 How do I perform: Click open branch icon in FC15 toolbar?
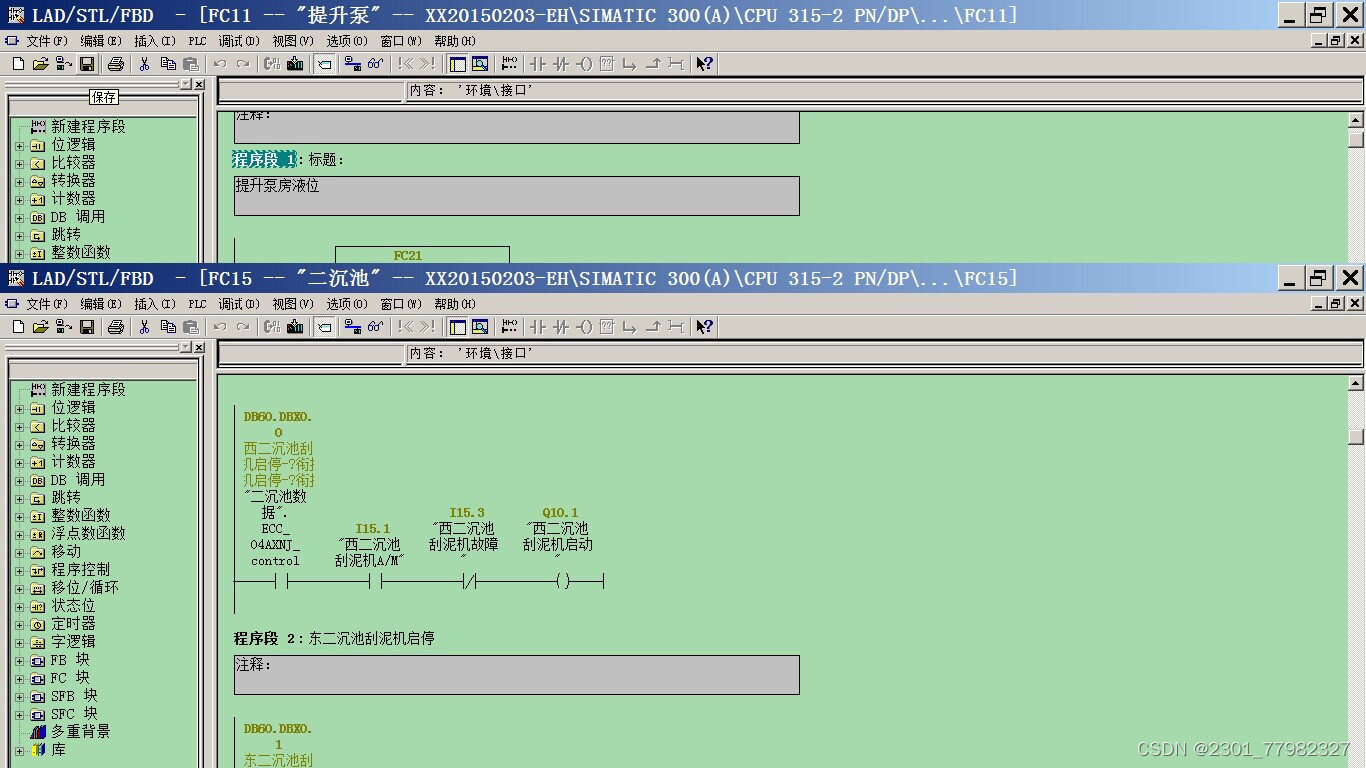pos(630,327)
